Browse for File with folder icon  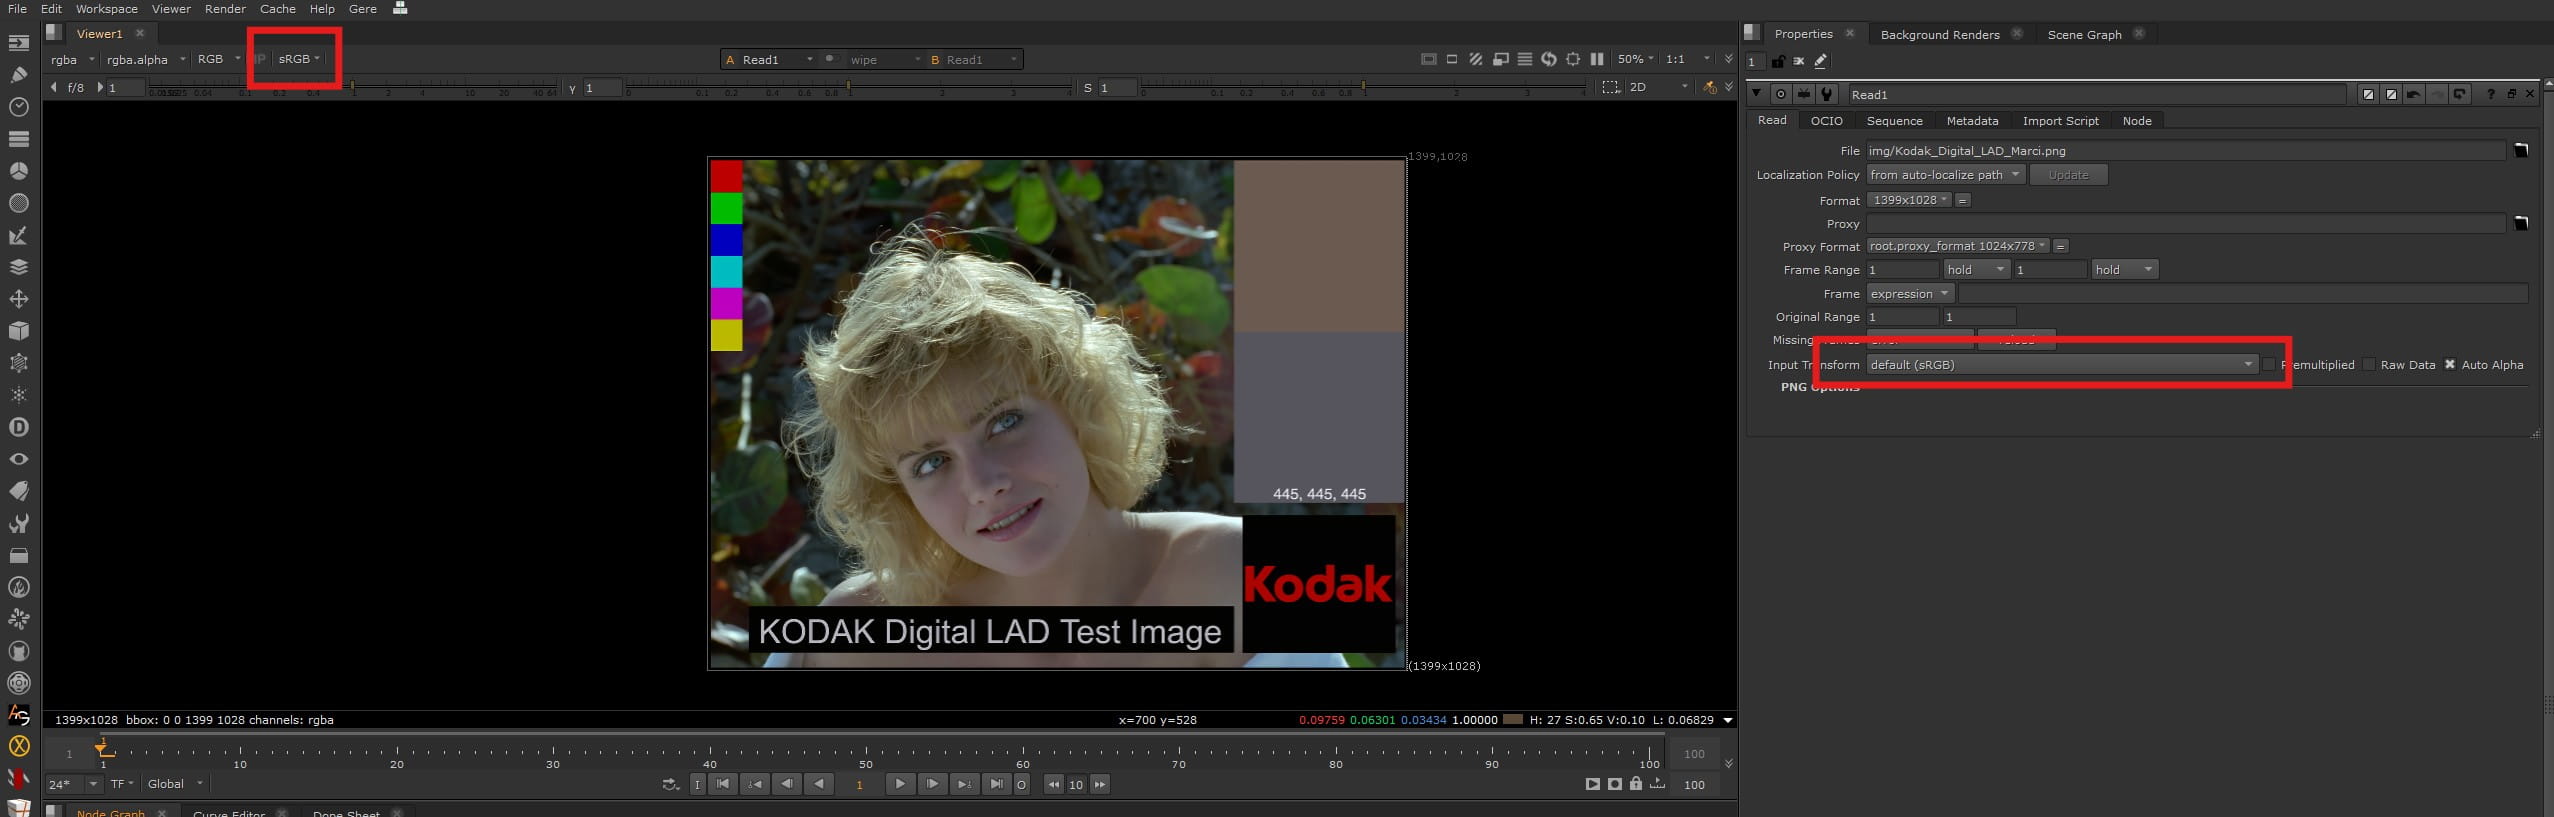coord(2521,151)
